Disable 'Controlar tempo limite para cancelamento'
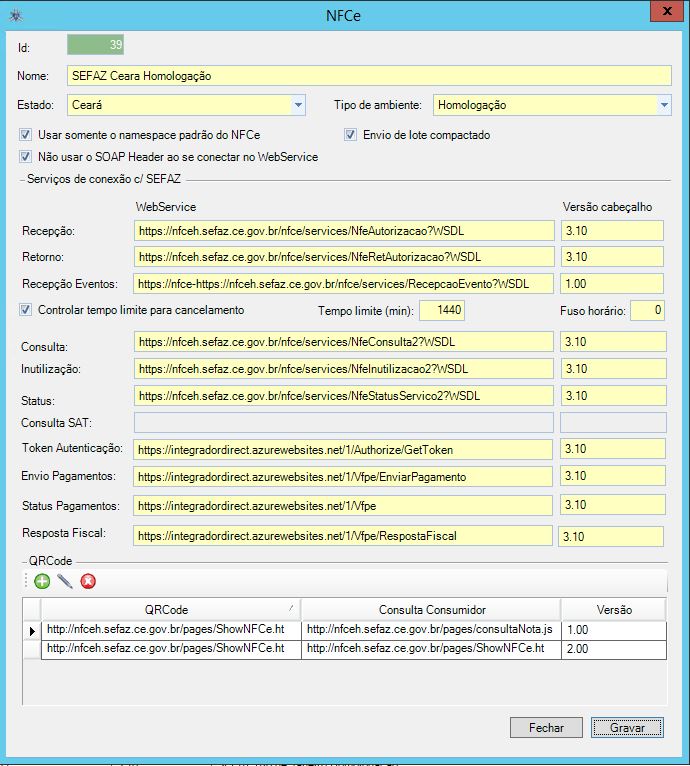The height and width of the screenshot is (766, 690). pos(25,310)
